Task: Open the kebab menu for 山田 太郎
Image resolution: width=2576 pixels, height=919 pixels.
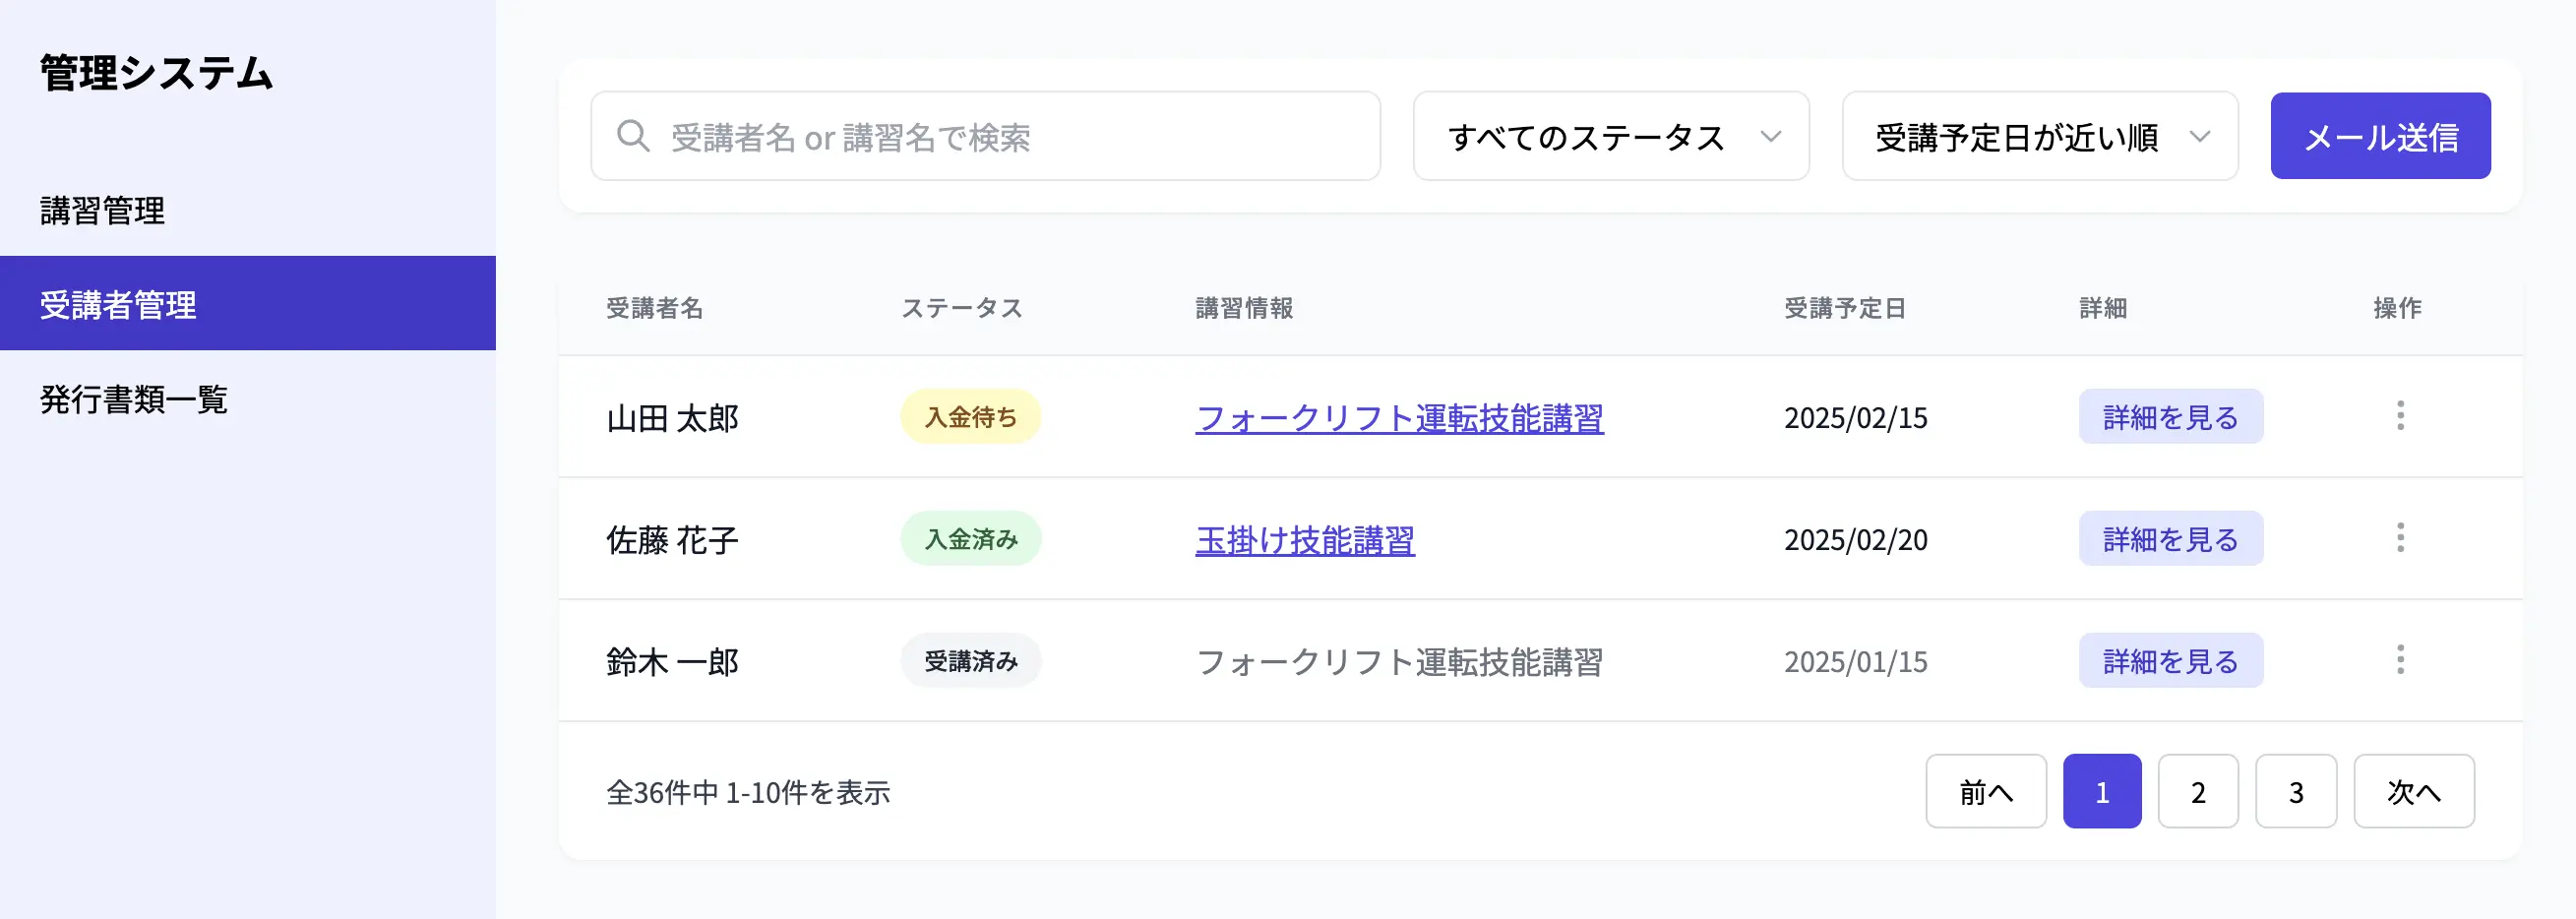Action: [x=2400, y=417]
